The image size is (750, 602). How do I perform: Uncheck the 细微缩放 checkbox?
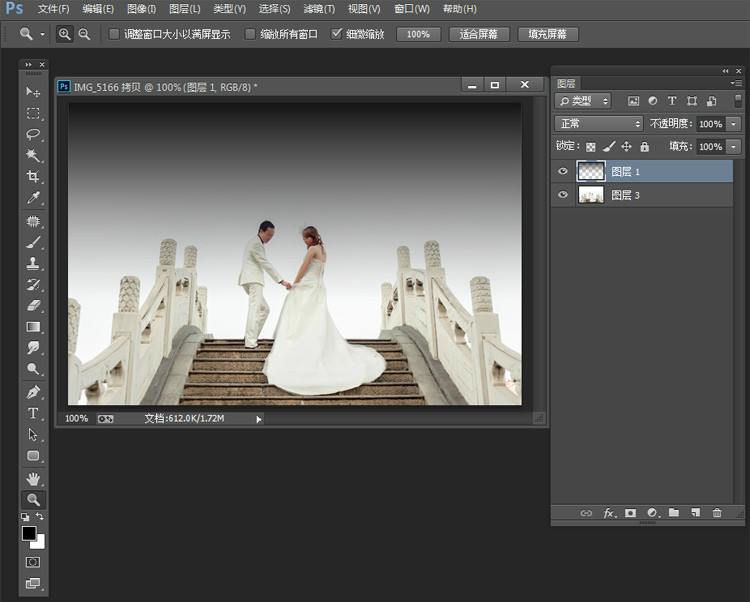coord(337,34)
